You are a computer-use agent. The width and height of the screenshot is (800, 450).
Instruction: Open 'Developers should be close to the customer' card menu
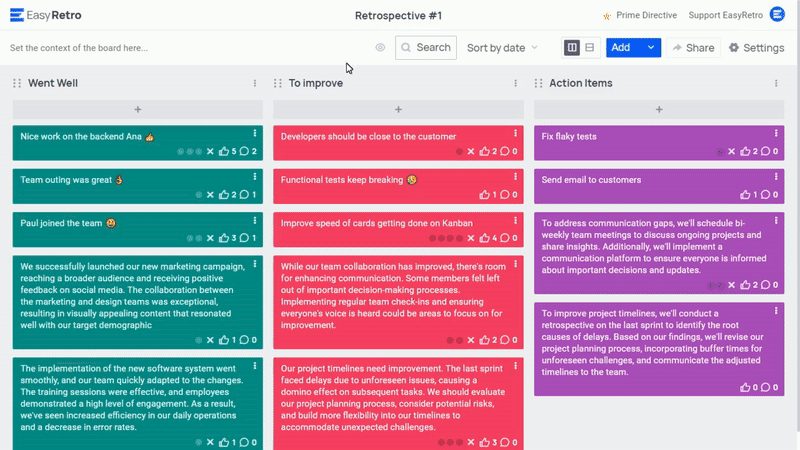pyautogui.click(x=516, y=133)
